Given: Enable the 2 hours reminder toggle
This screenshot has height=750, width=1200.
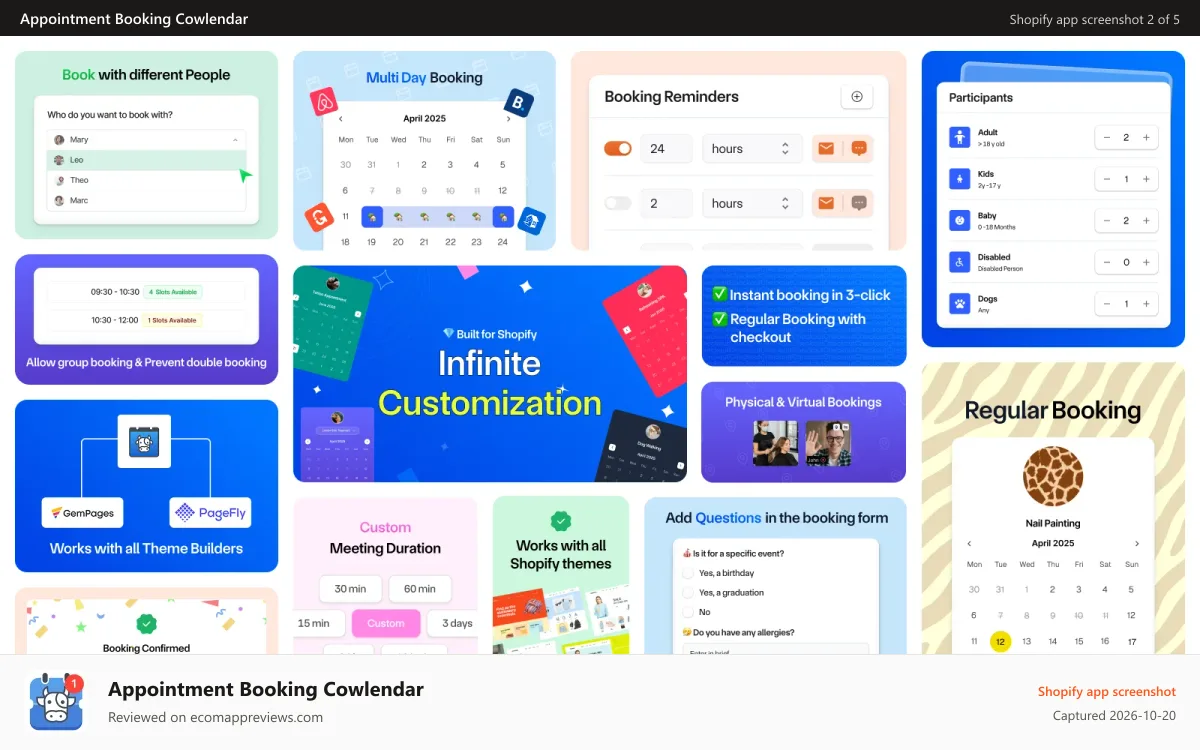Looking at the screenshot, I should coord(618,203).
